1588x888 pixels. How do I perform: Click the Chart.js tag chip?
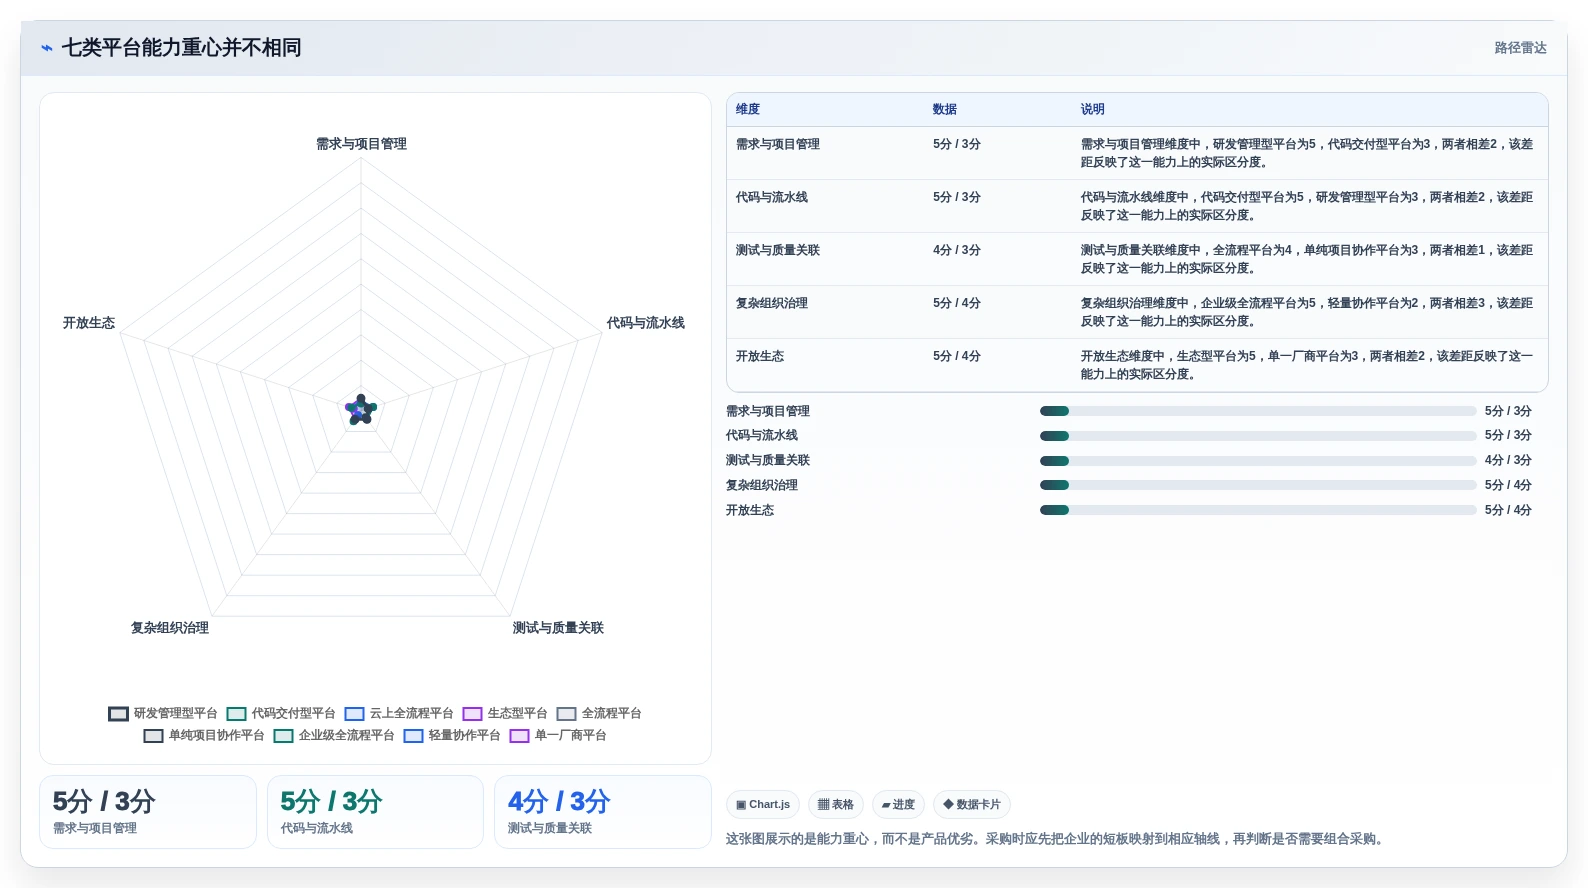point(763,804)
